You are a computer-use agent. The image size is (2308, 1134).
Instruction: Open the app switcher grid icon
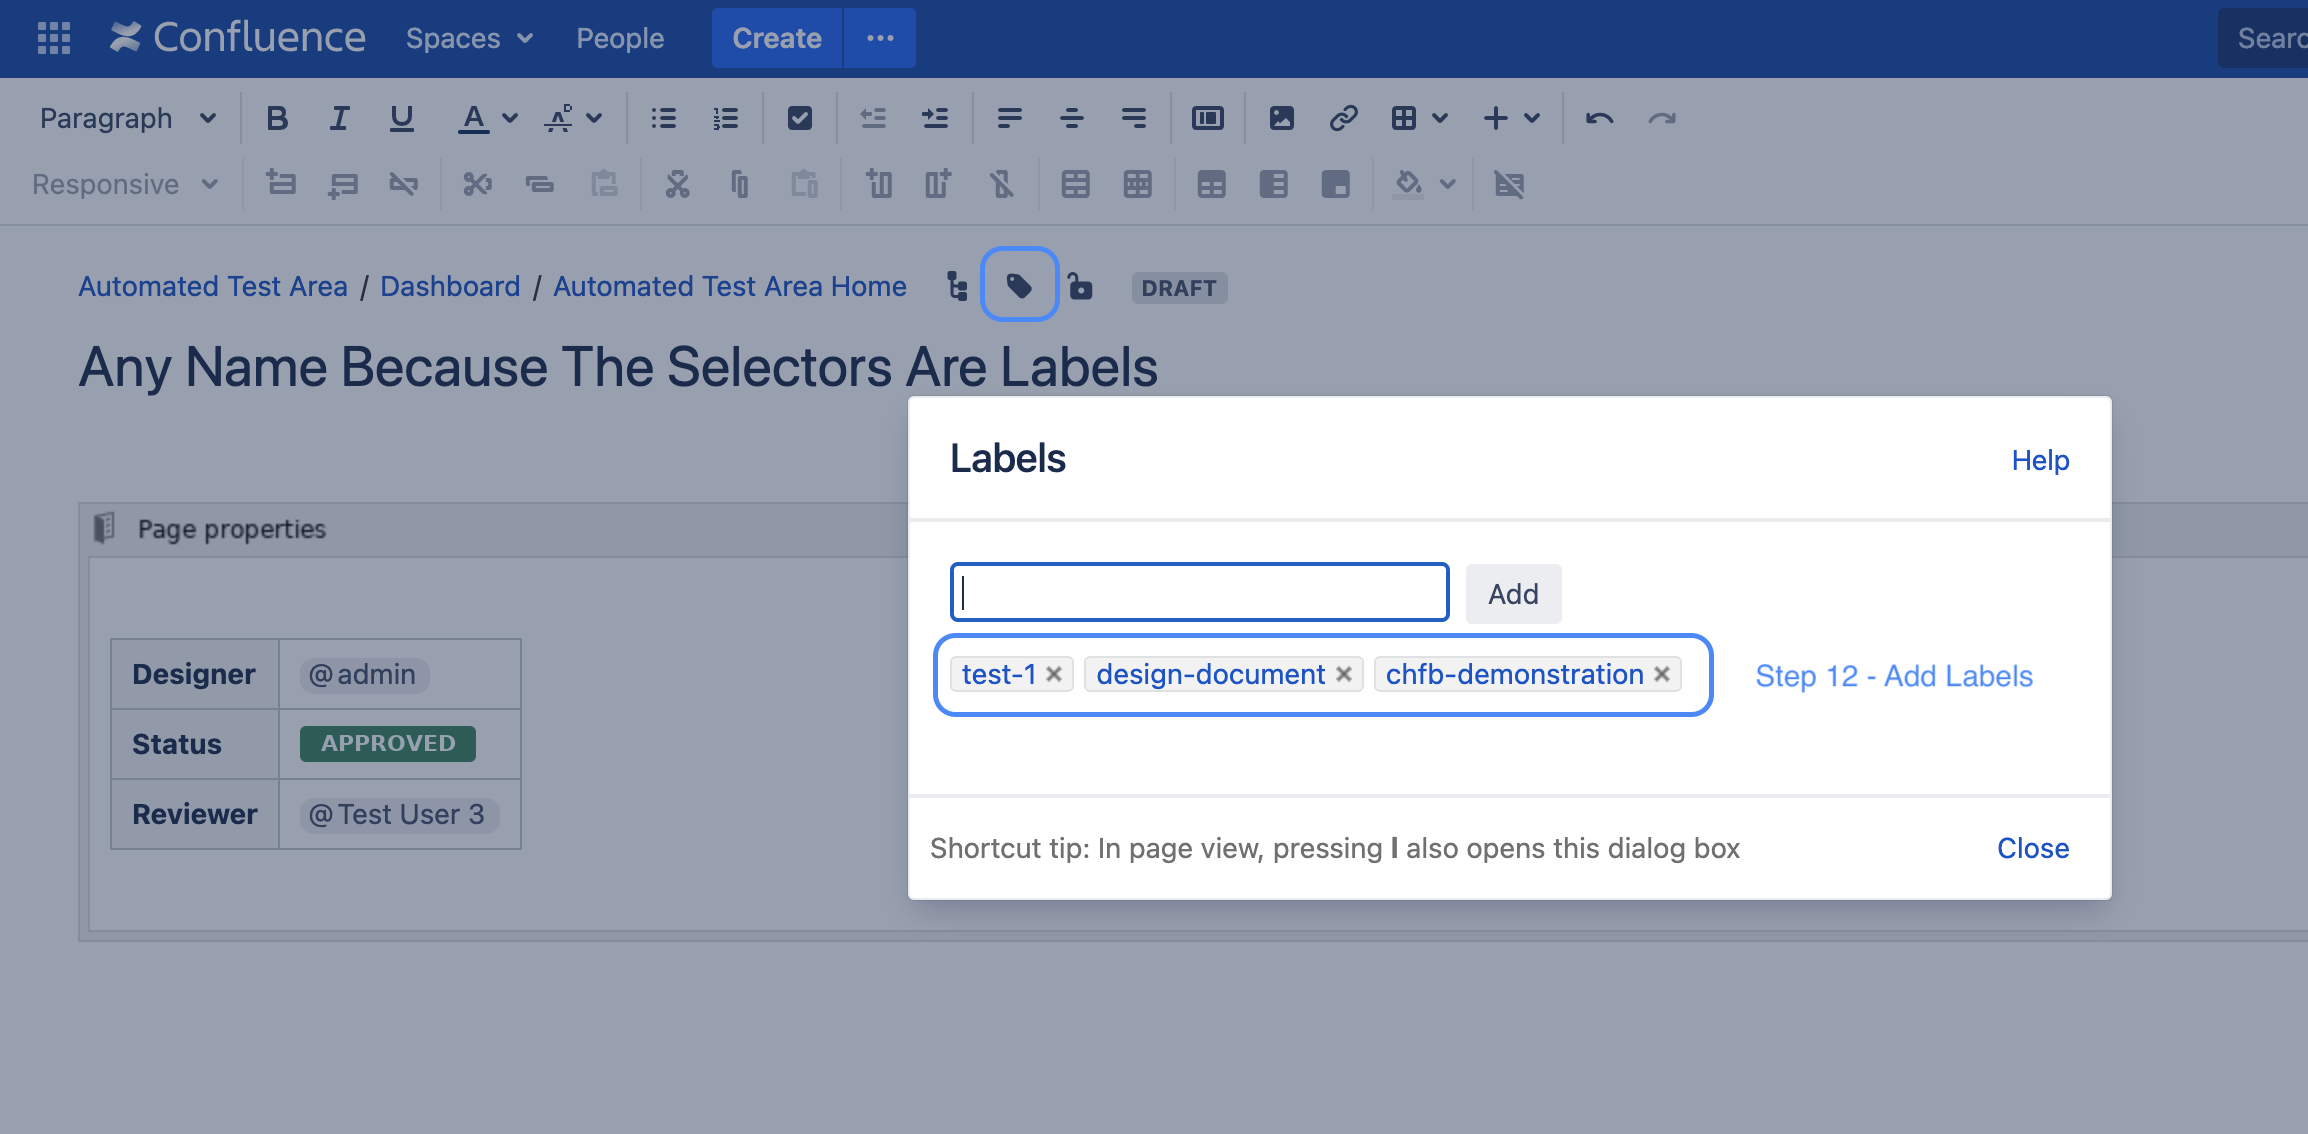click(54, 38)
